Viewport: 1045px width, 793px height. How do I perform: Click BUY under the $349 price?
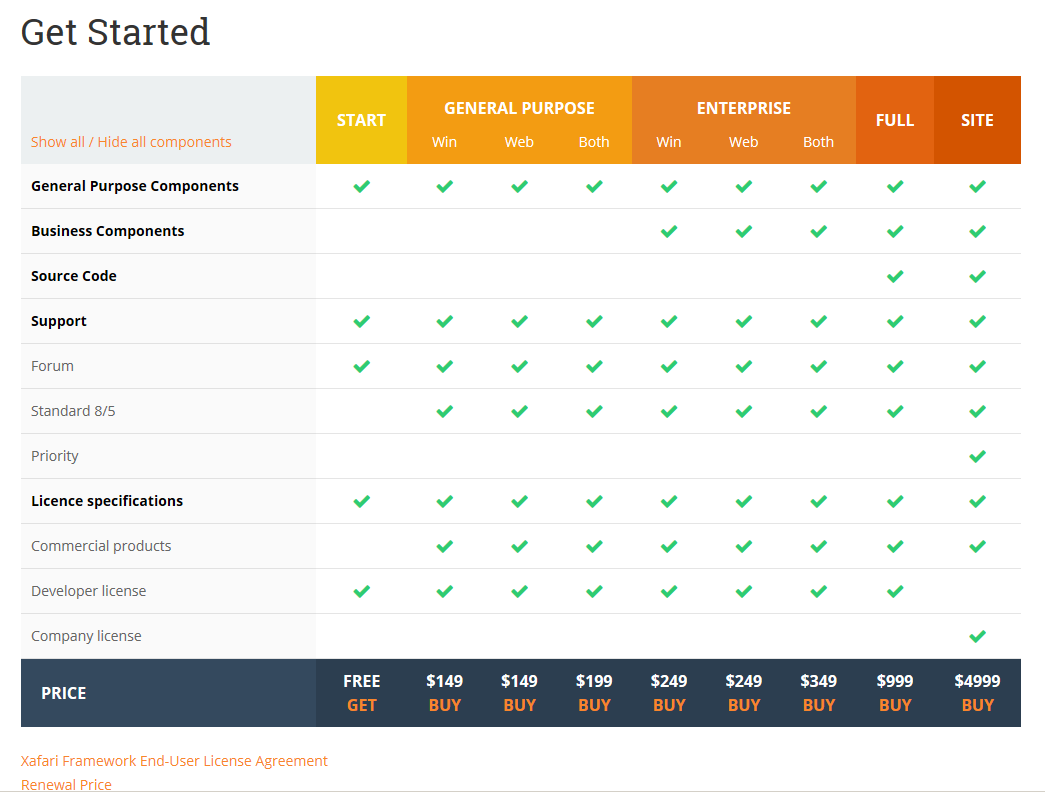818,705
